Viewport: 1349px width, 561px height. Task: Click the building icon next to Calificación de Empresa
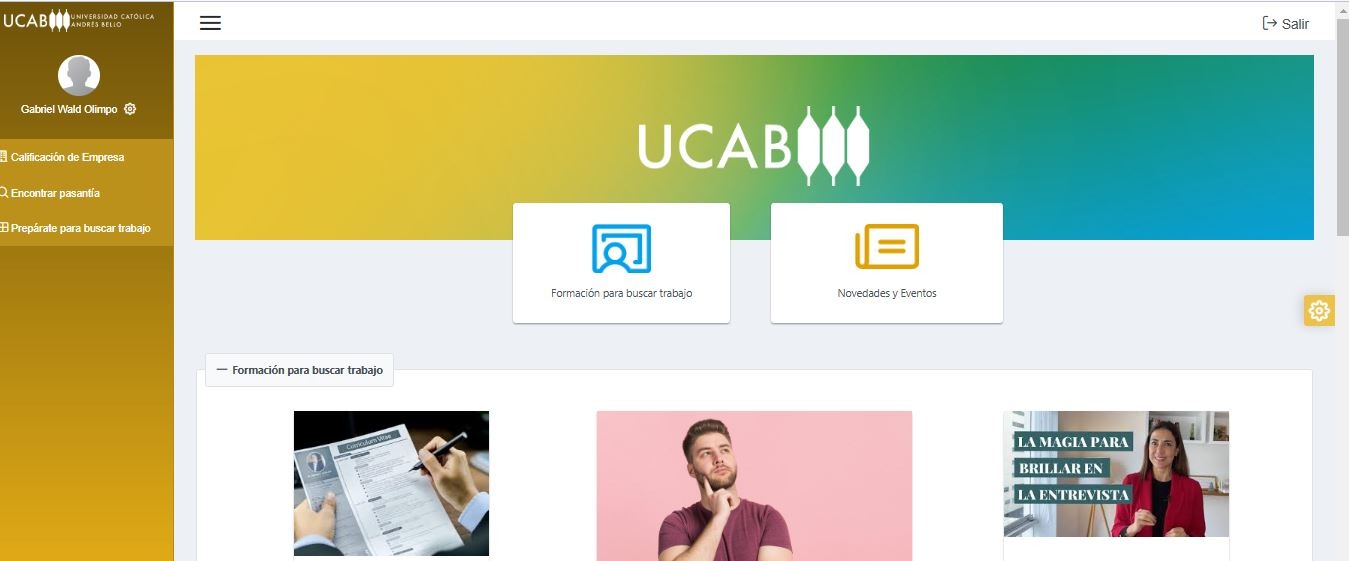(4, 157)
